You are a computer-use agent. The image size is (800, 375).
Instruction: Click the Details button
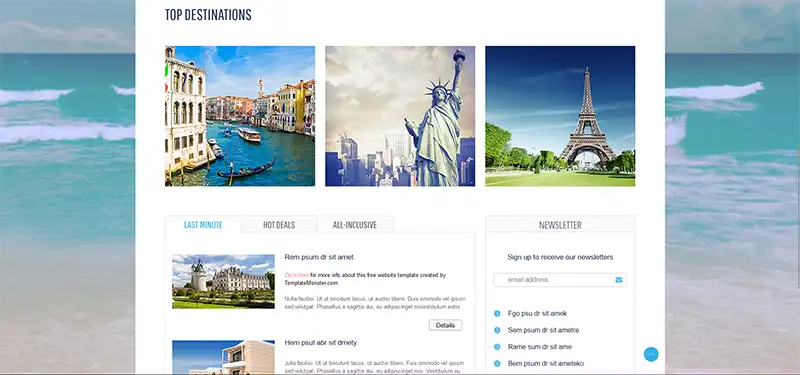445,325
